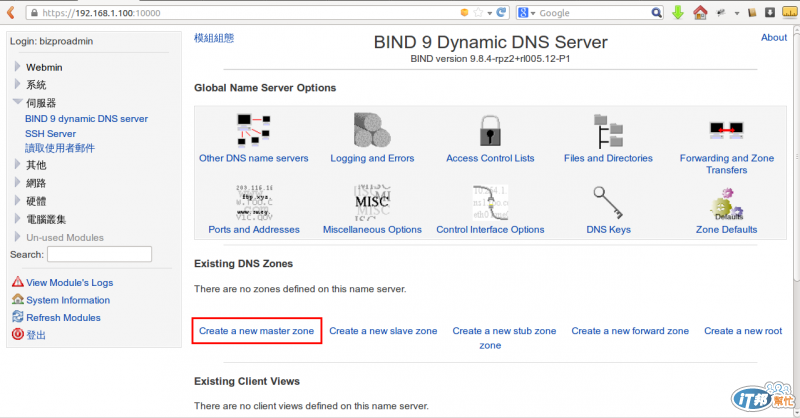Open the search engine dropdown next to Google
This screenshot has width=800, height=418.
(x=533, y=13)
